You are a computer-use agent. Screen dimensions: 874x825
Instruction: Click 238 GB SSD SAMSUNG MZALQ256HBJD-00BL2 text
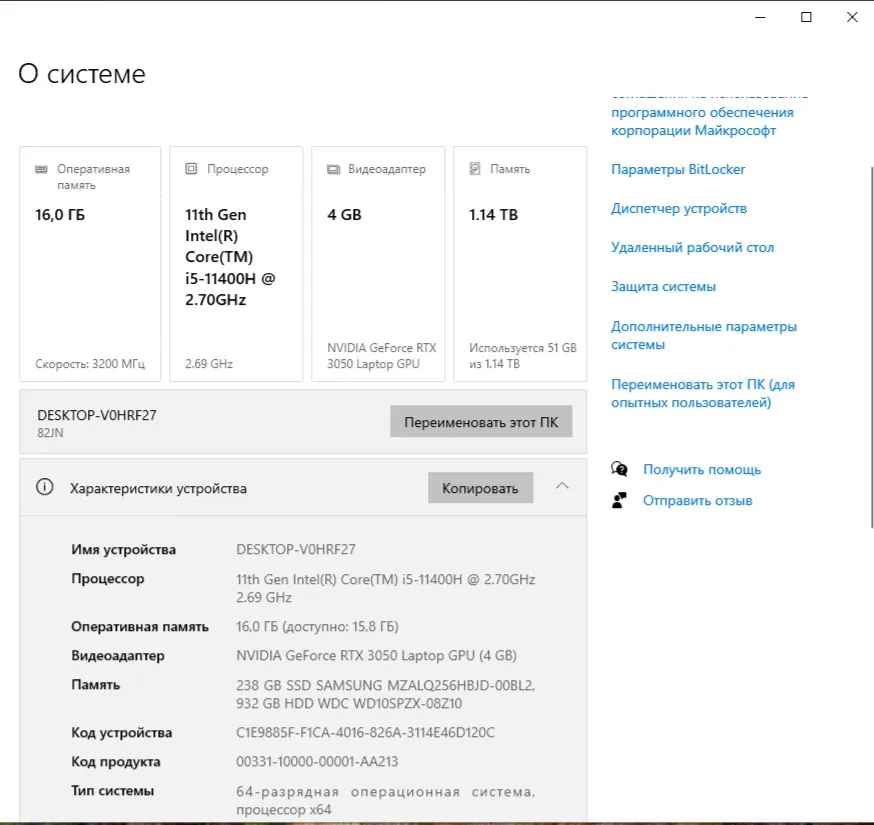point(385,685)
